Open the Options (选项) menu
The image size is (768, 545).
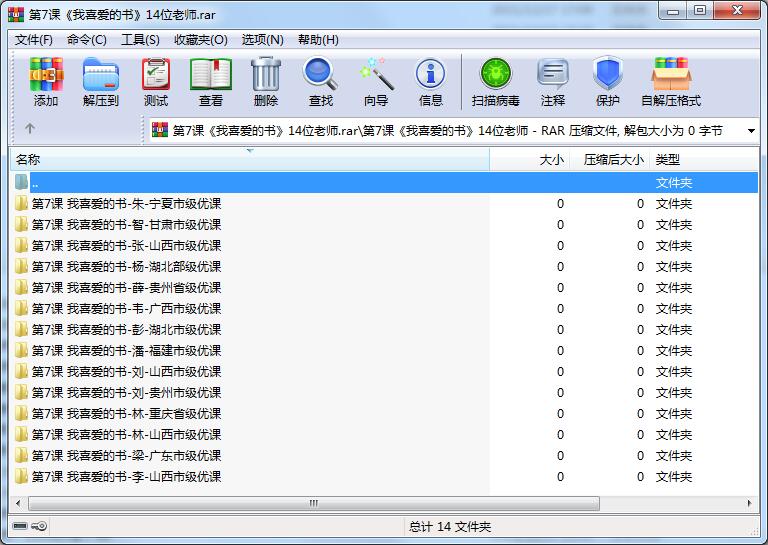(x=263, y=40)
